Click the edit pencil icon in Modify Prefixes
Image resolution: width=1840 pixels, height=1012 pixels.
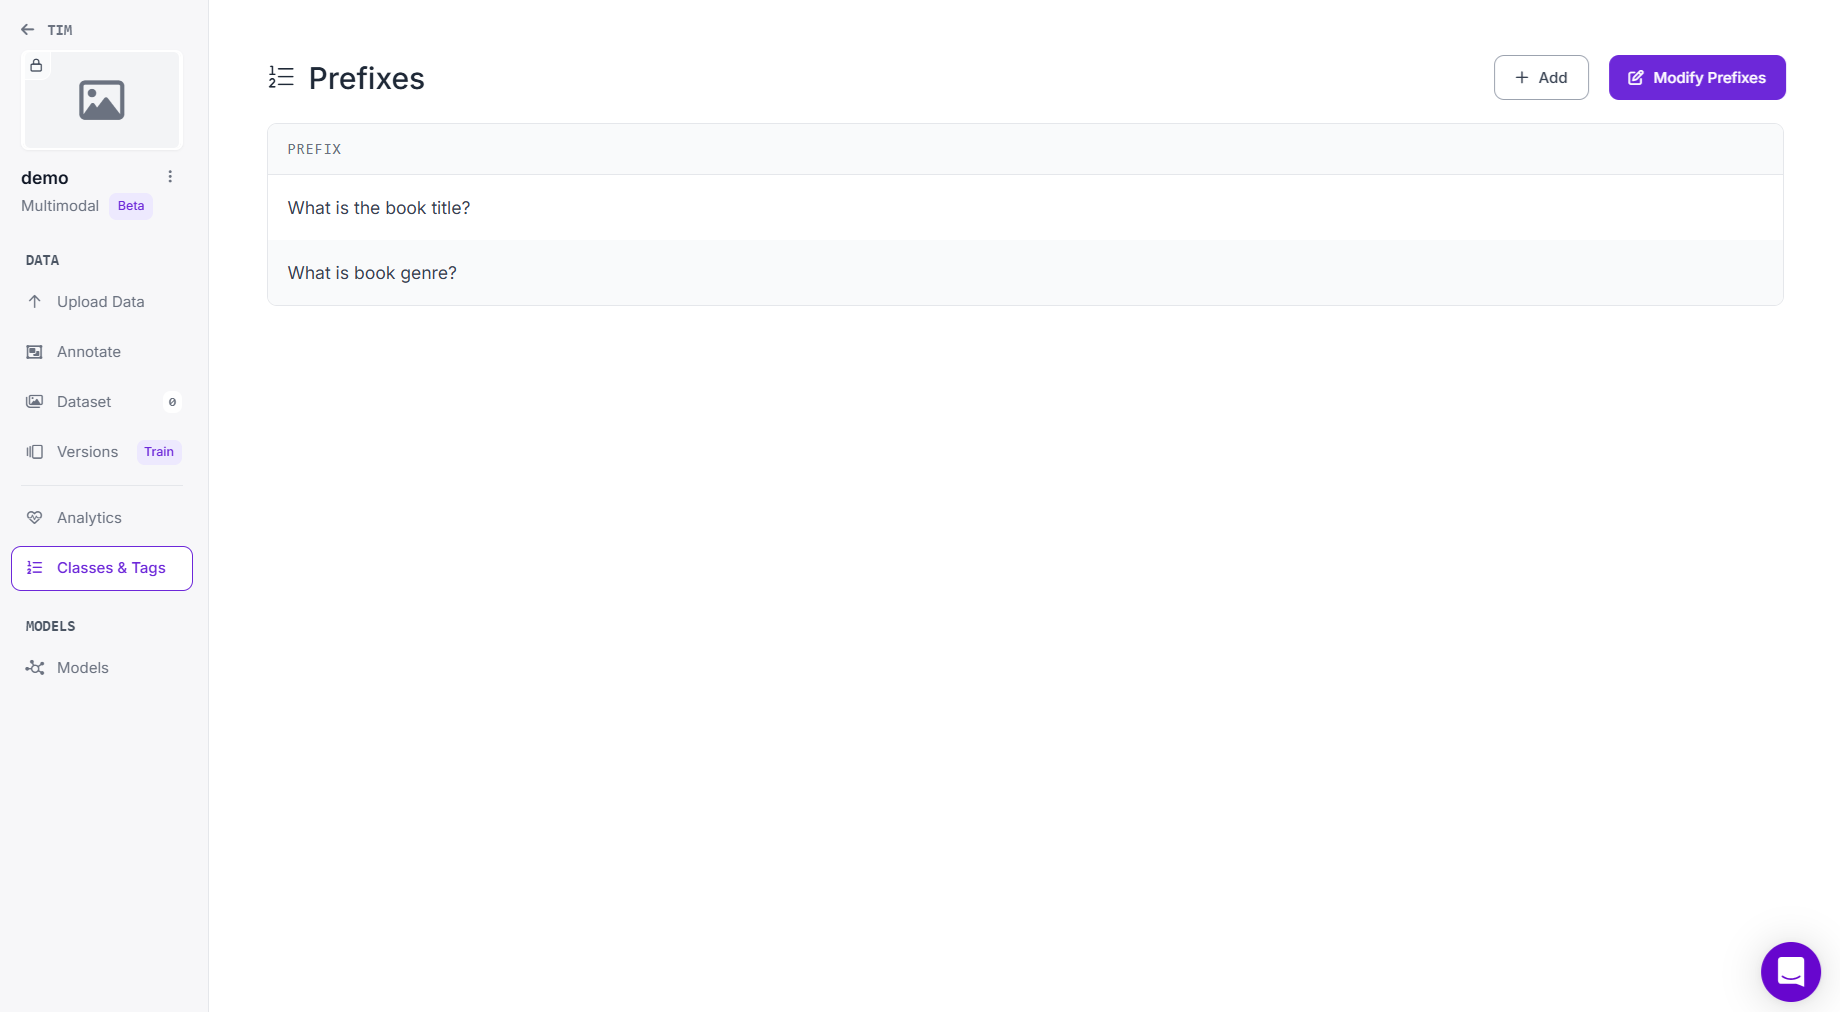[1636, 78]
